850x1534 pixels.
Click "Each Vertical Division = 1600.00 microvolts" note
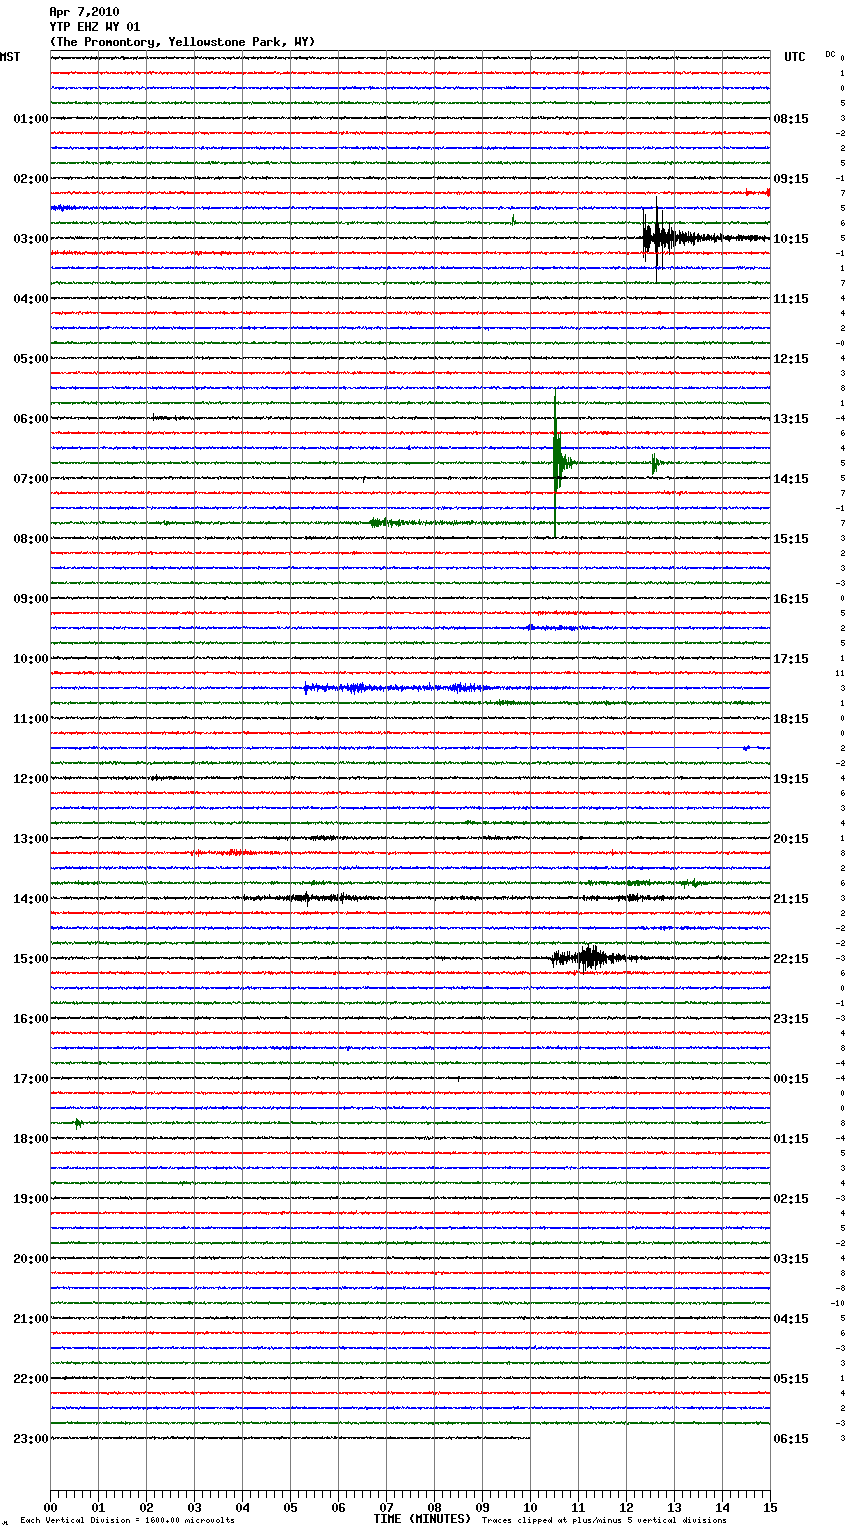pyautogui.click(x=127, y=1521)
